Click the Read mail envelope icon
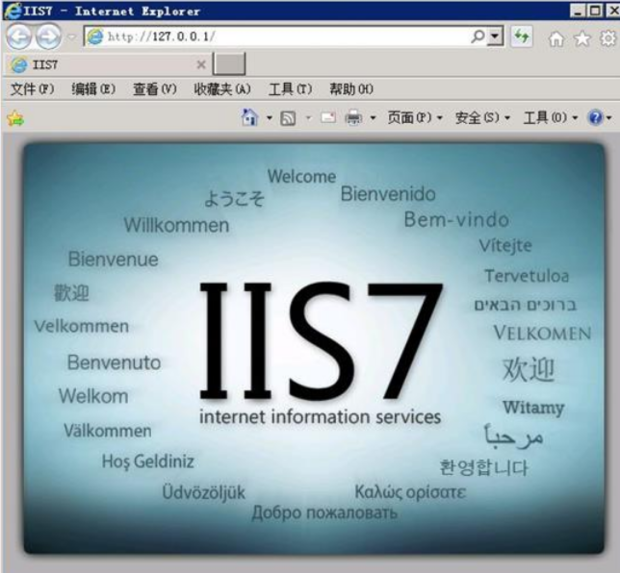Screen dimensions: 620x573 (x=328, y=118)
